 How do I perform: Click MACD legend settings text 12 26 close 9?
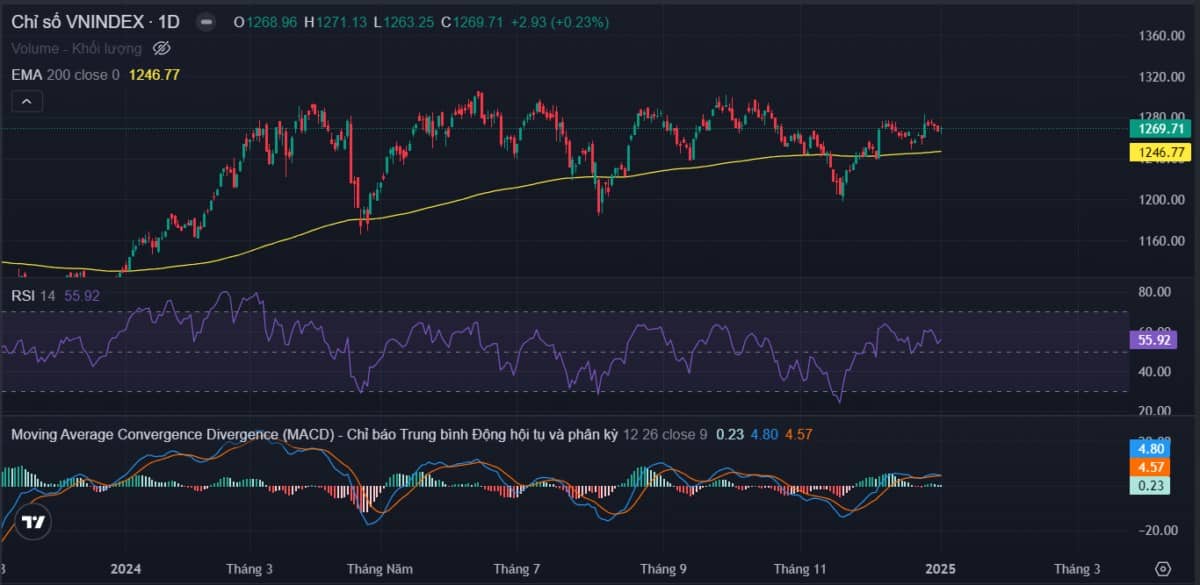pos(665,435)
